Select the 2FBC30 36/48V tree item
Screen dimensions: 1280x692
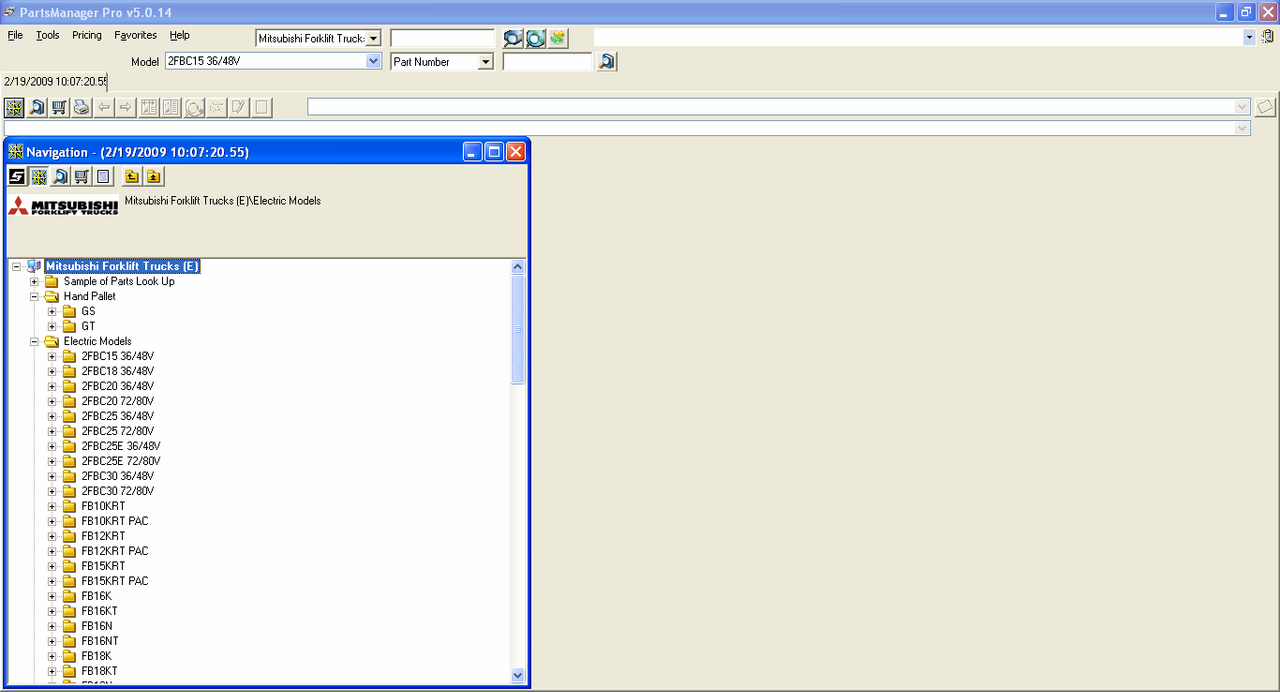pyautogui.click(x=118, y=476)
